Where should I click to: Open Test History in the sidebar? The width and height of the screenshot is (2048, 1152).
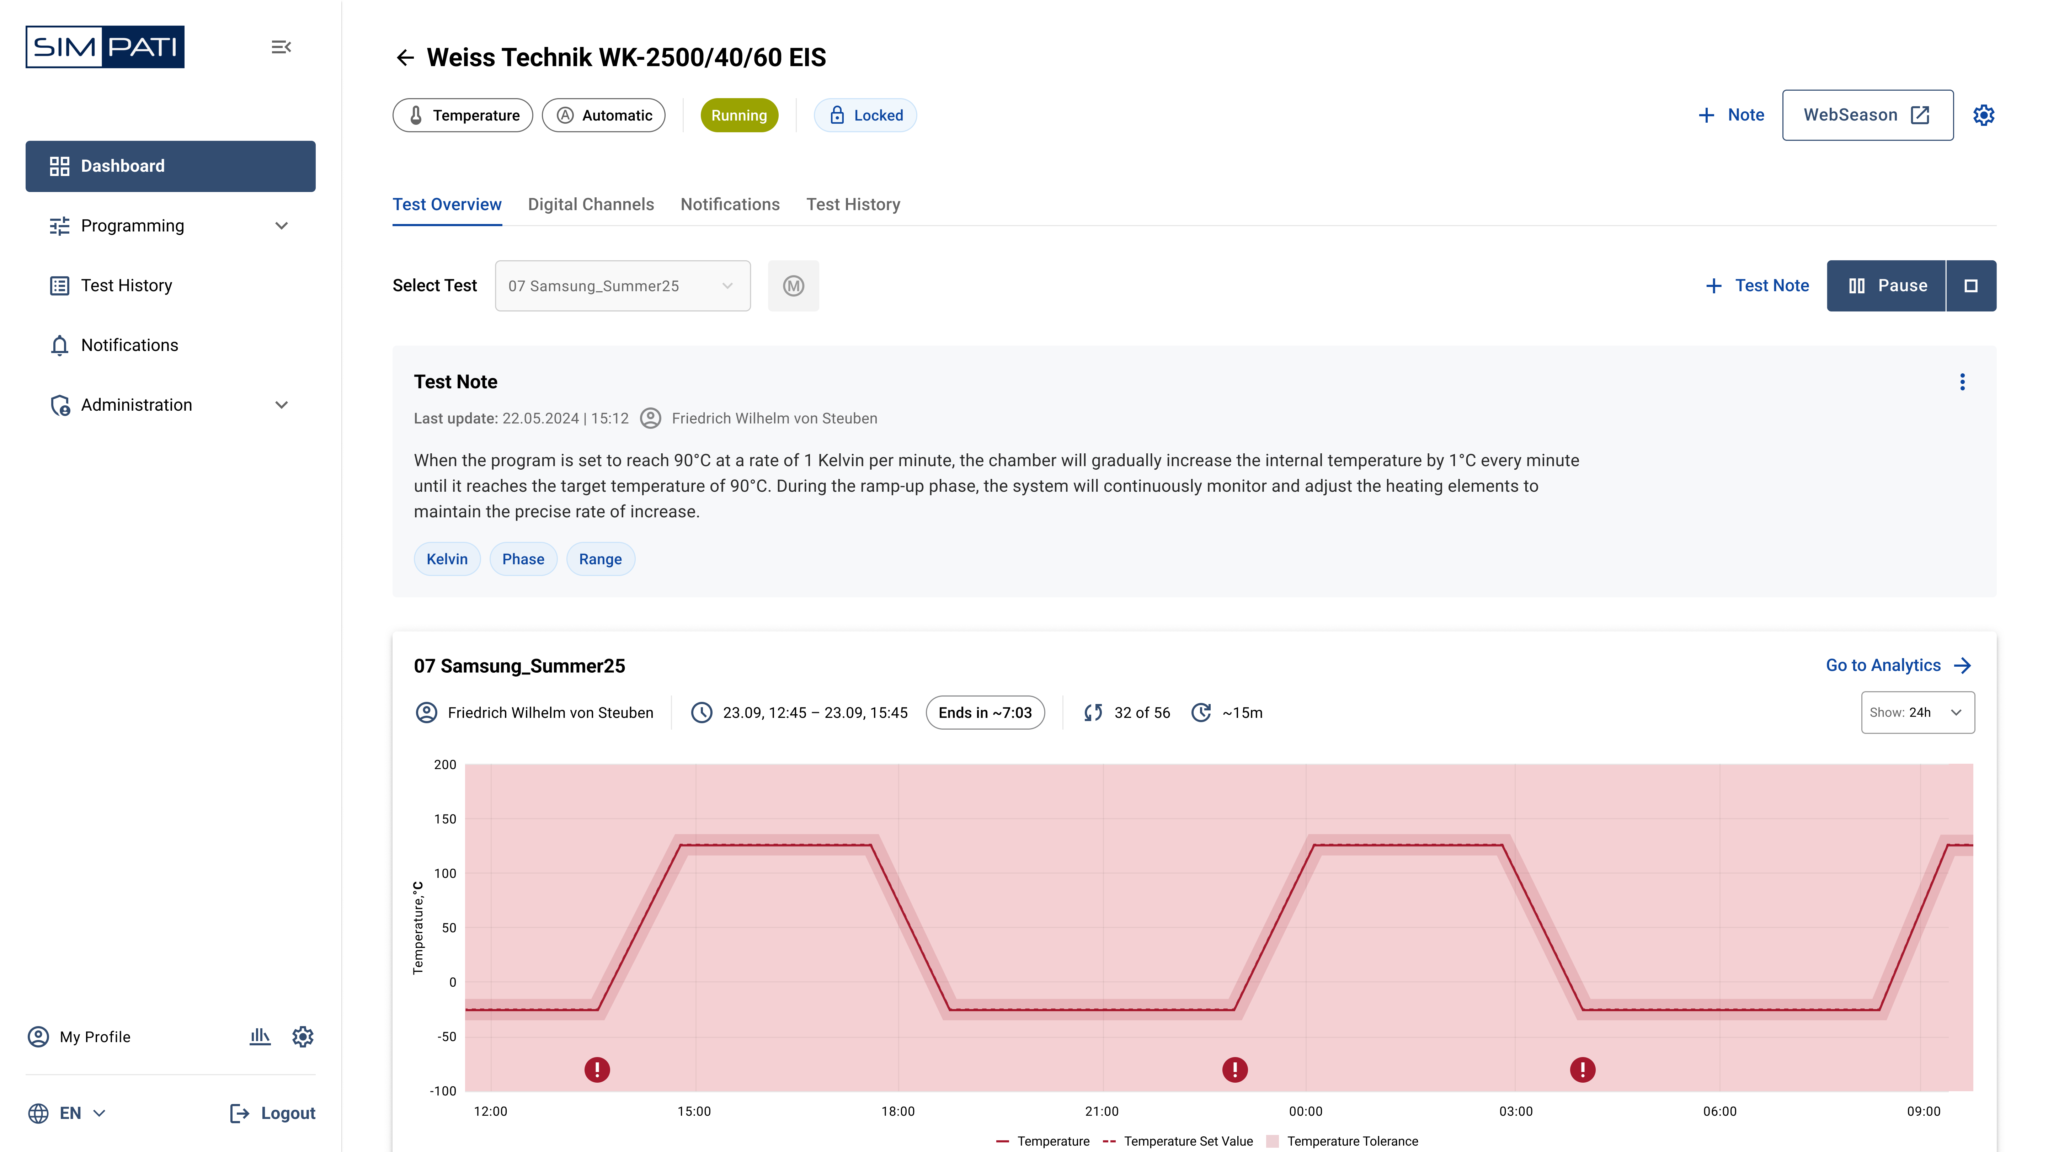point(171,286)
